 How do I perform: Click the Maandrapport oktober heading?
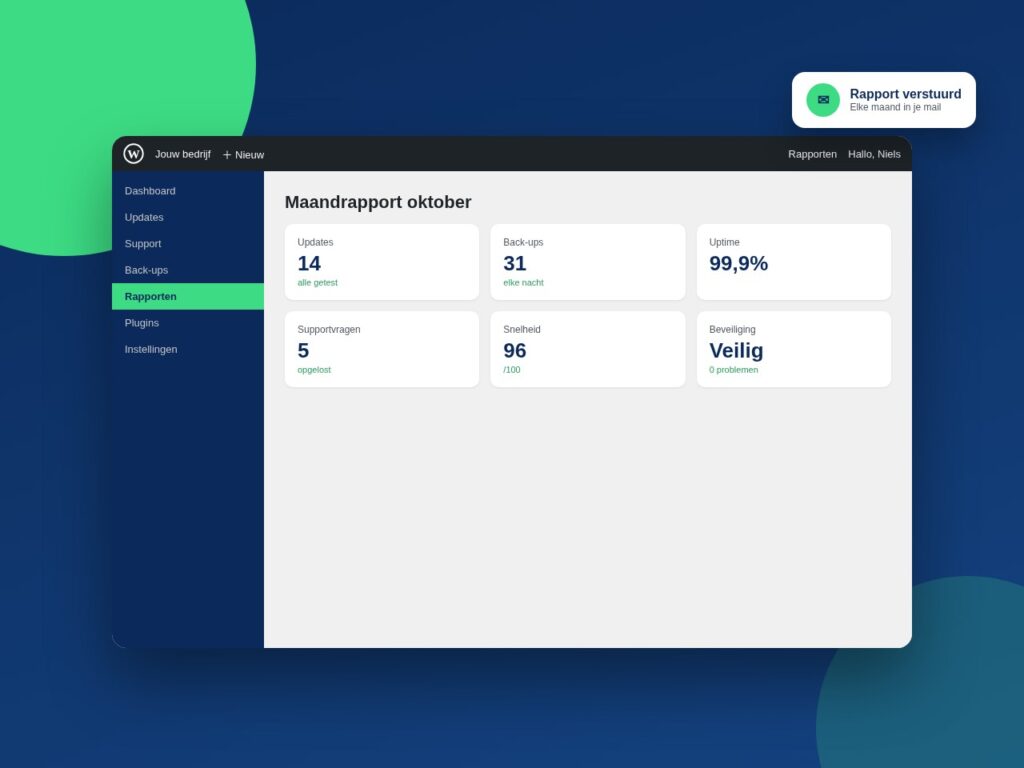click(x=378, y=202)
